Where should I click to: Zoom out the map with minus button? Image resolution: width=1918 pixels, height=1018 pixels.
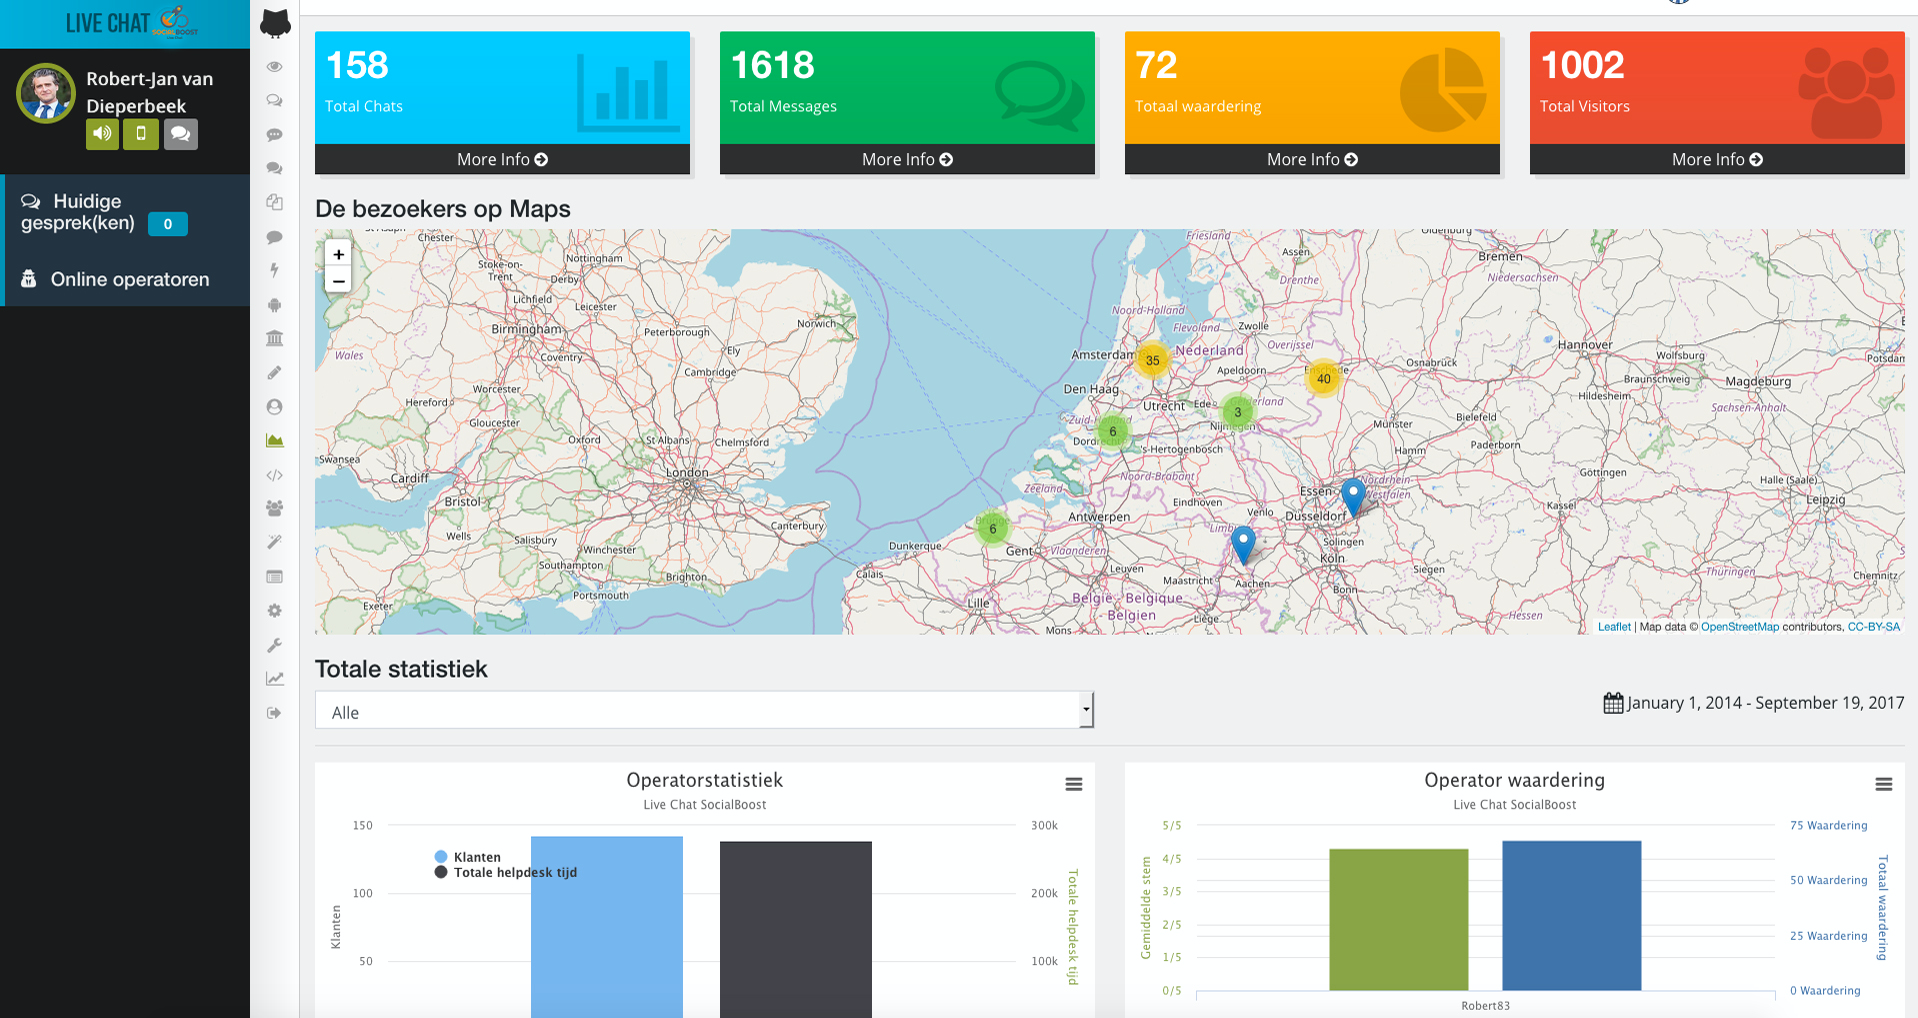point(339,281)
